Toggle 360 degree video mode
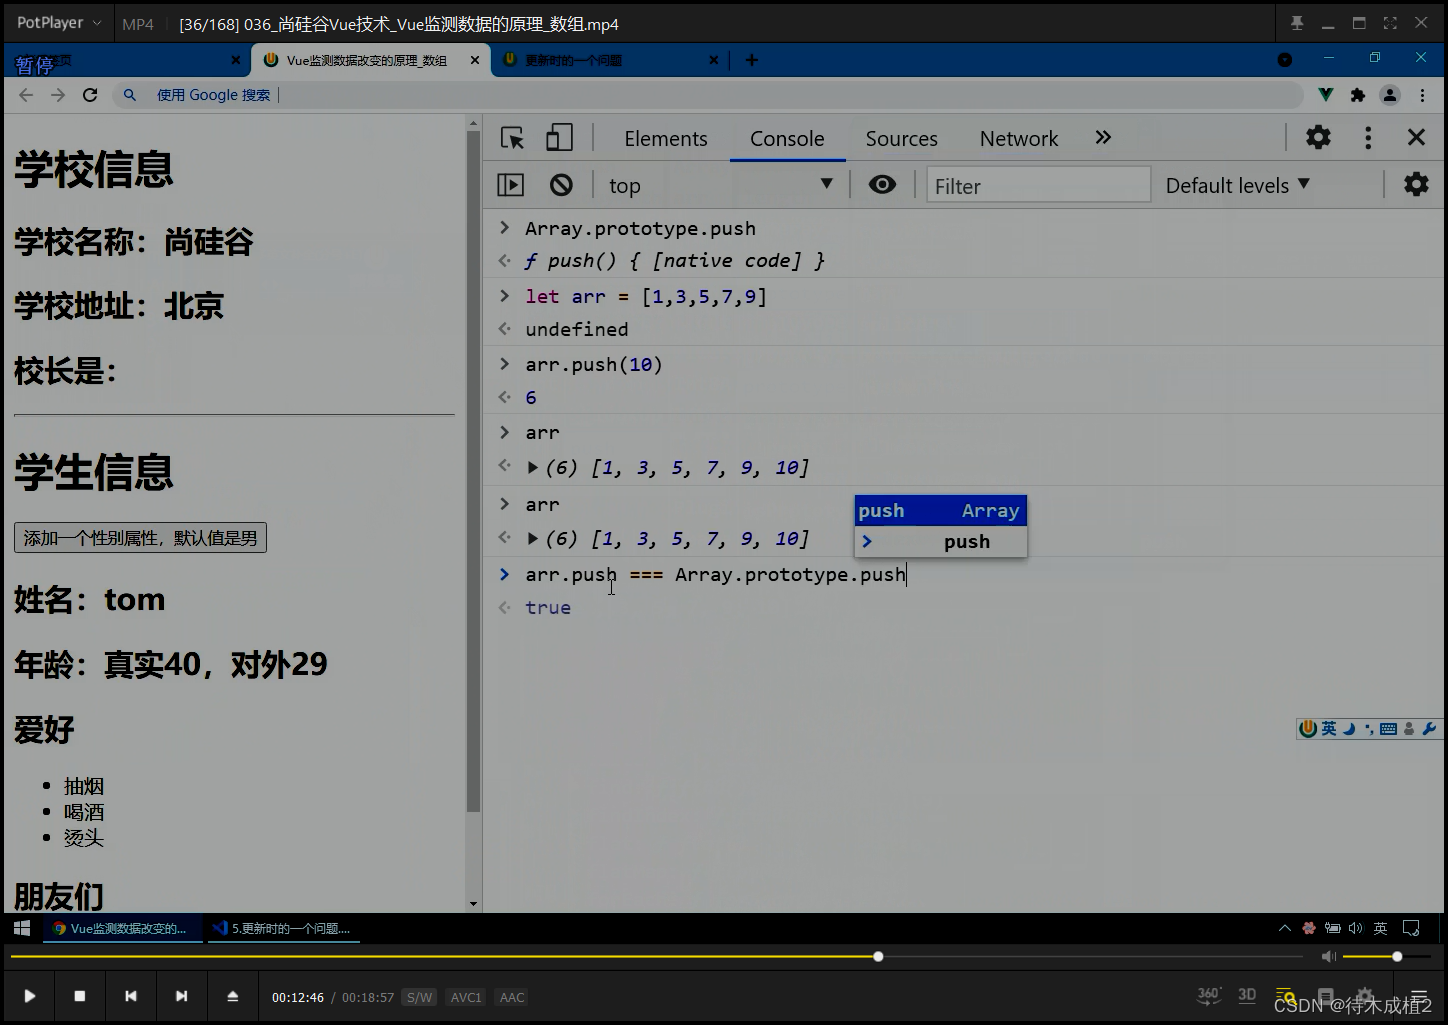 (x=1209, y=995)
